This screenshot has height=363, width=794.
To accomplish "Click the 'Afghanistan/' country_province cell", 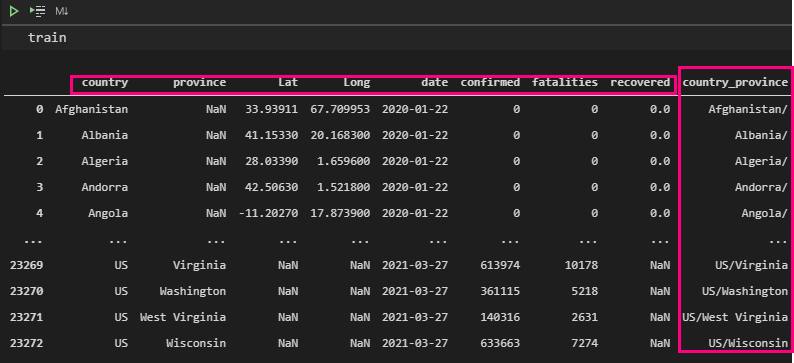I will (748, 109).
